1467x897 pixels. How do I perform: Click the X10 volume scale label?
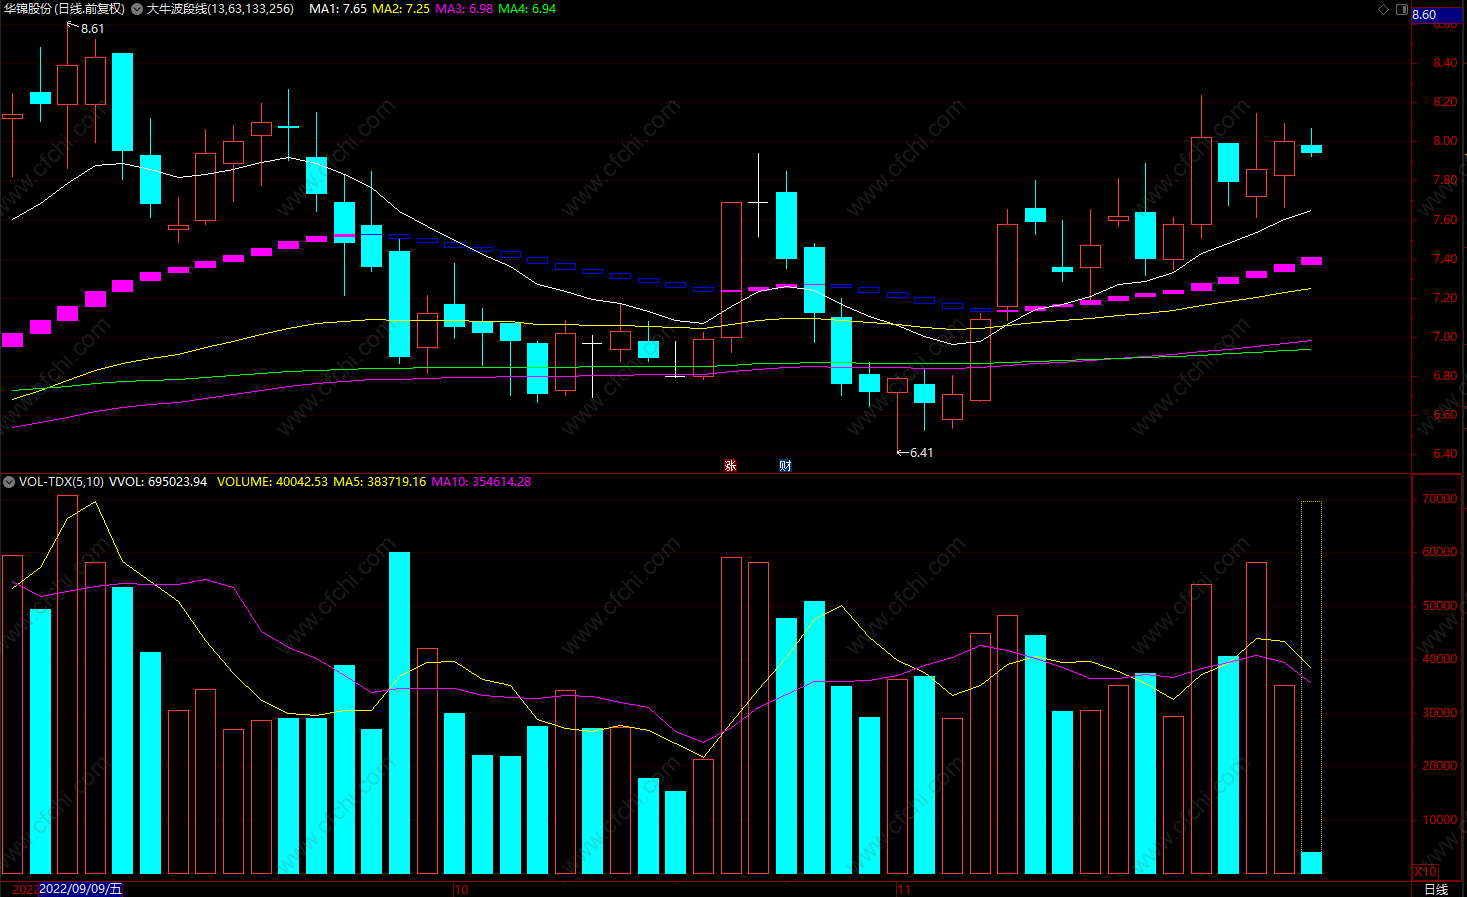click(x=1425, y=871)
